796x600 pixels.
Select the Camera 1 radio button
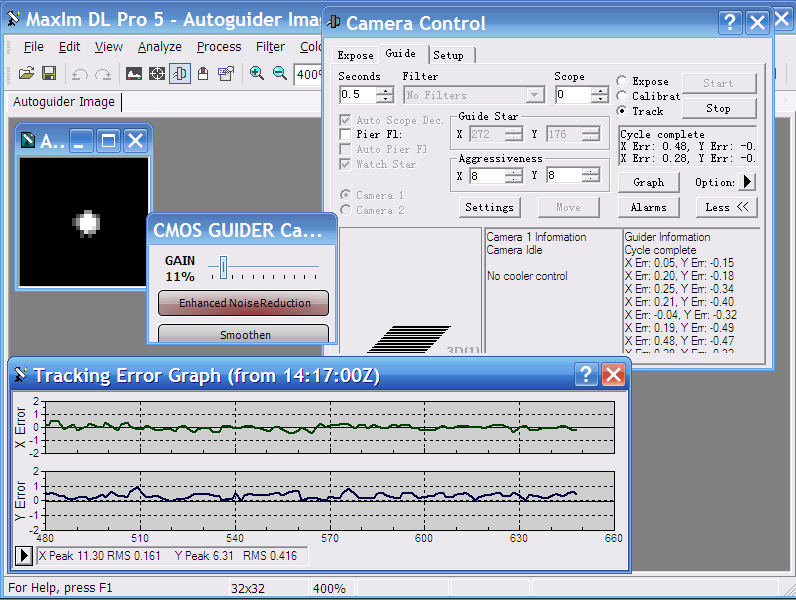pos(346,195)
